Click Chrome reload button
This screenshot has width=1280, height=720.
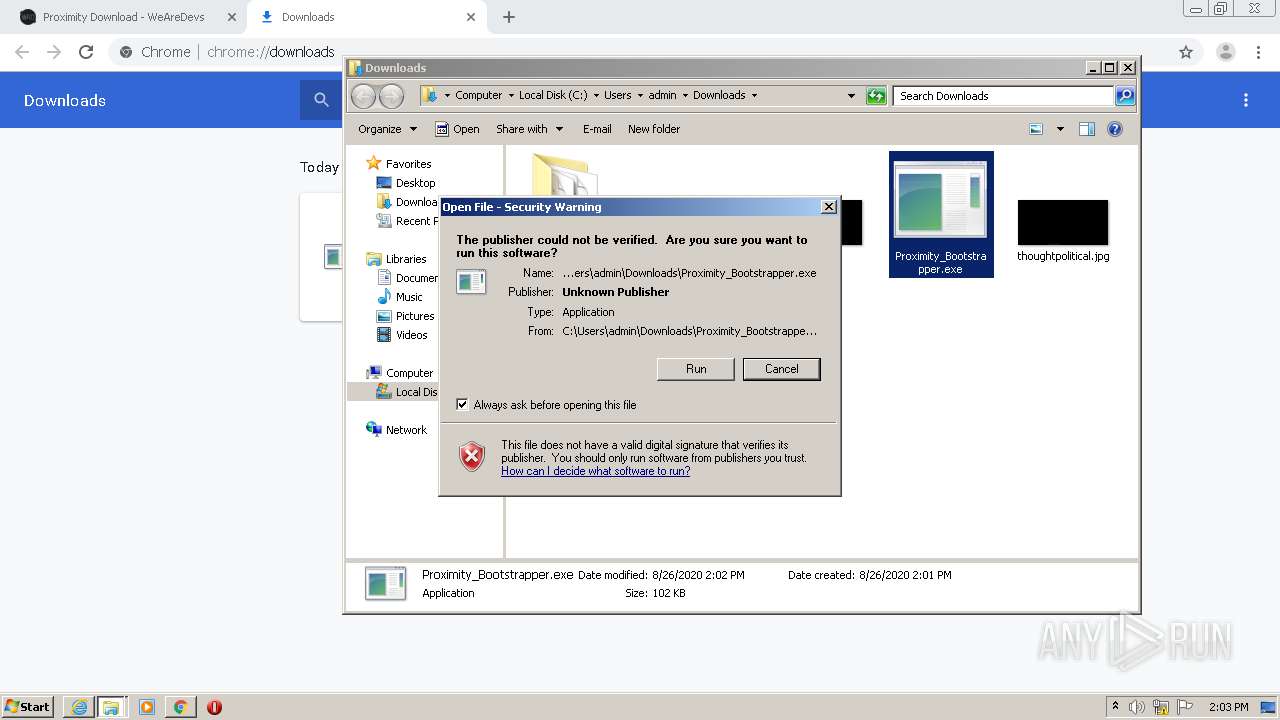(x=86, y=52)
